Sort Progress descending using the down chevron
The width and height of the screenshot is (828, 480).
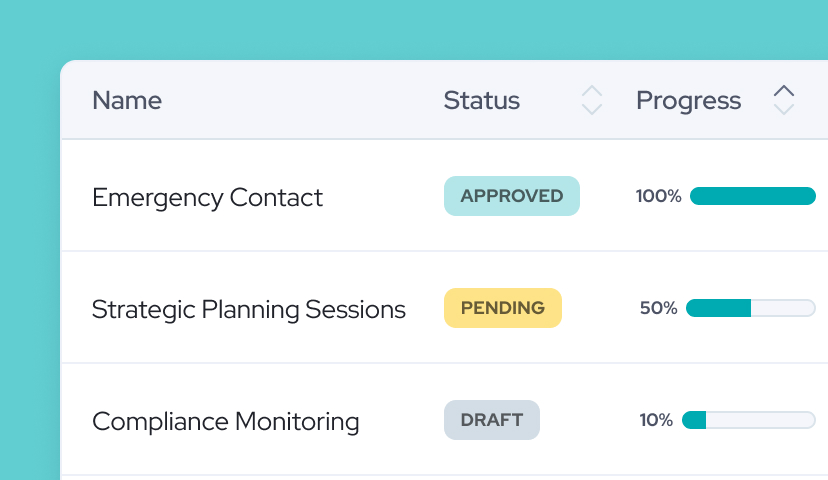pos(784,108)
